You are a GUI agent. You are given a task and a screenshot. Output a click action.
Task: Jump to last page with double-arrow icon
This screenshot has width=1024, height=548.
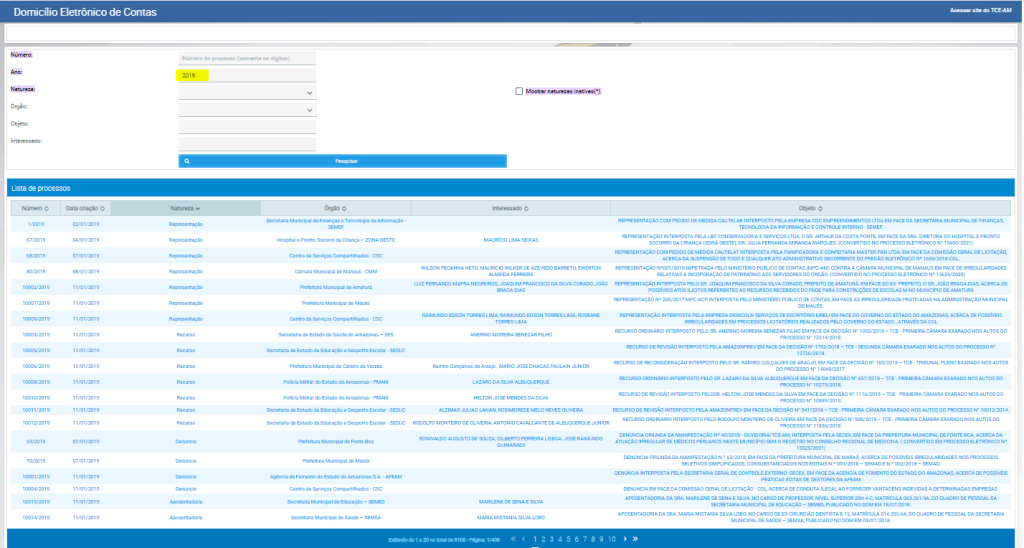pos(635,538)
